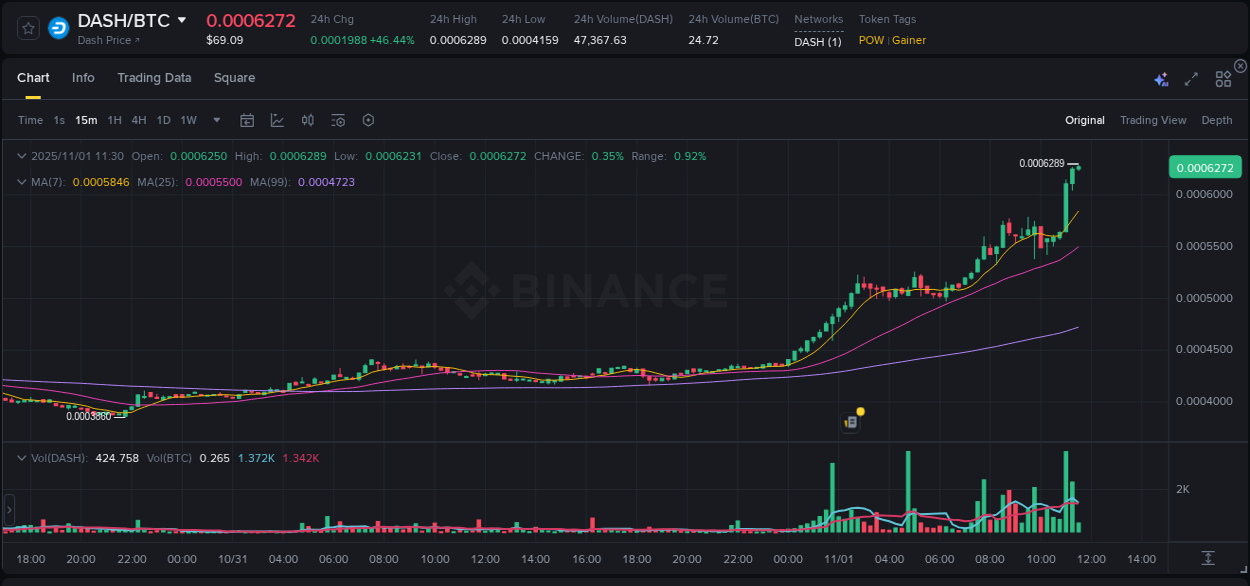This screenshot has width=1250, height=586.
Task: Add DASH/BTC to favorites with the star
Action: point(27,28)
